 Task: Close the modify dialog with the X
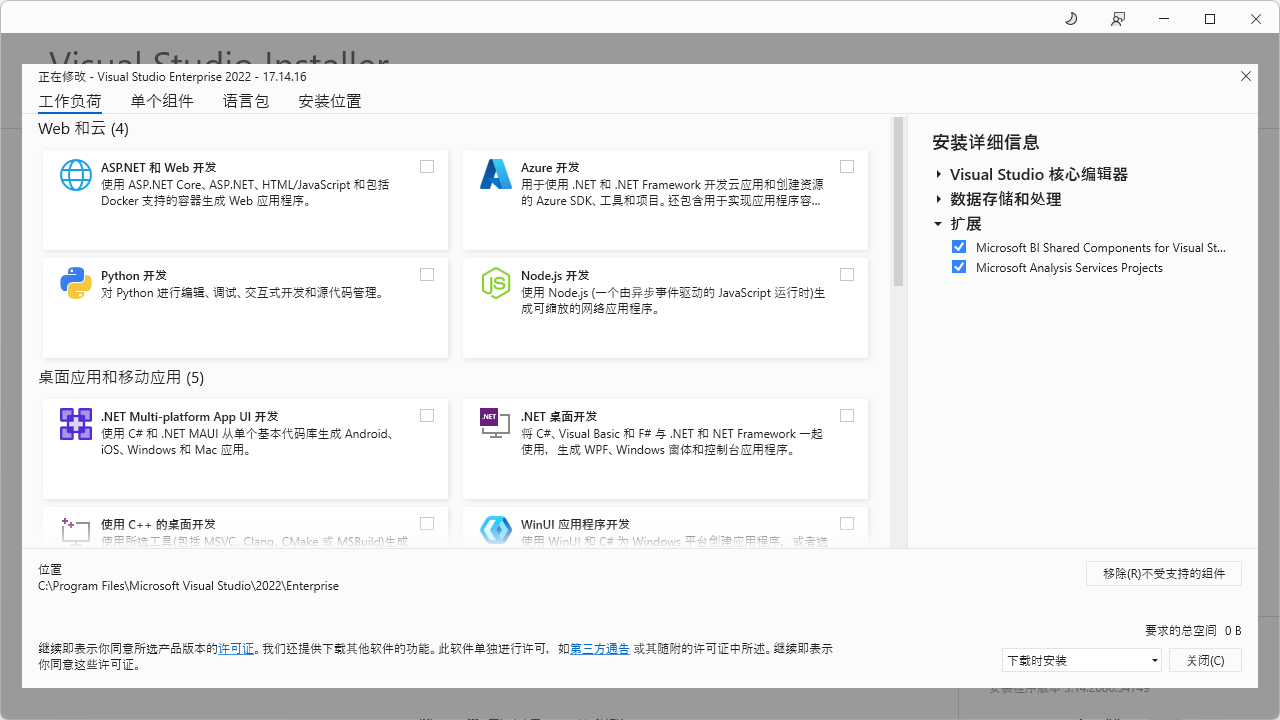click(x=1246, y=76)
